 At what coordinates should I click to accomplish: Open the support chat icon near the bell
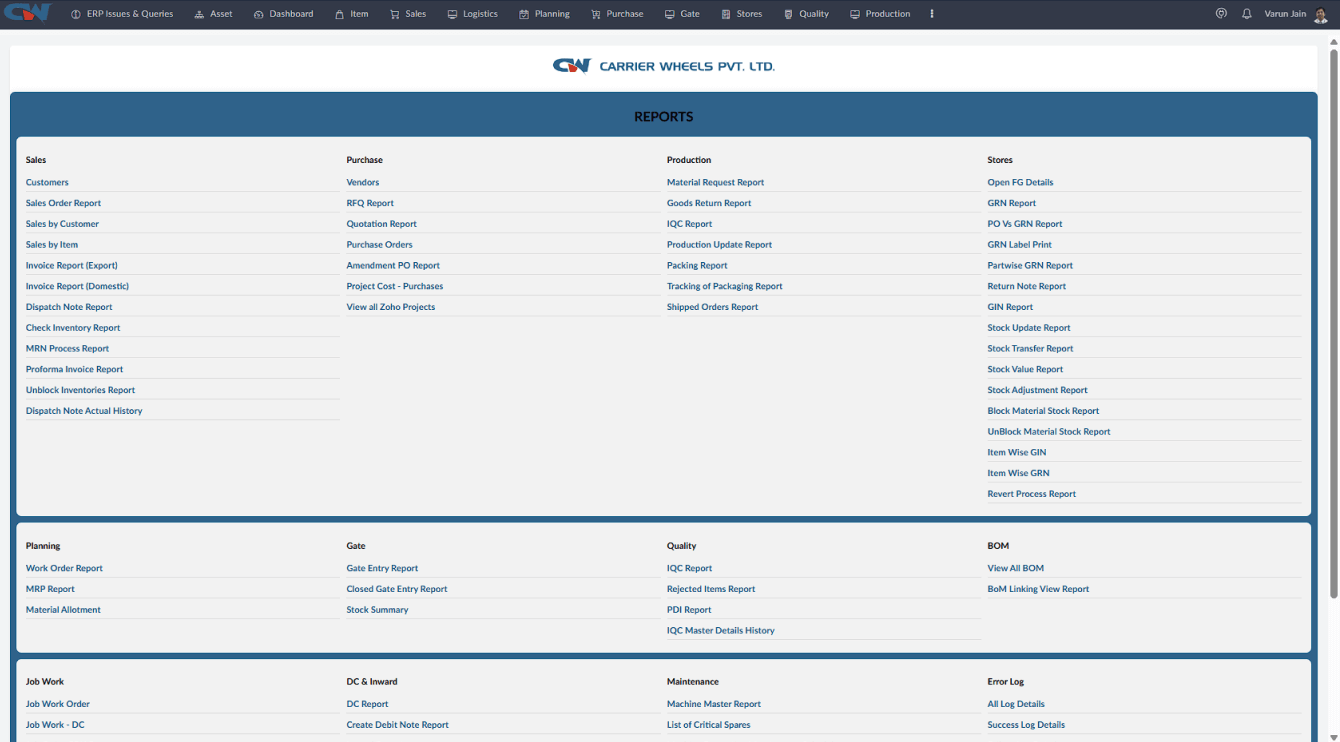point(1221,14)
